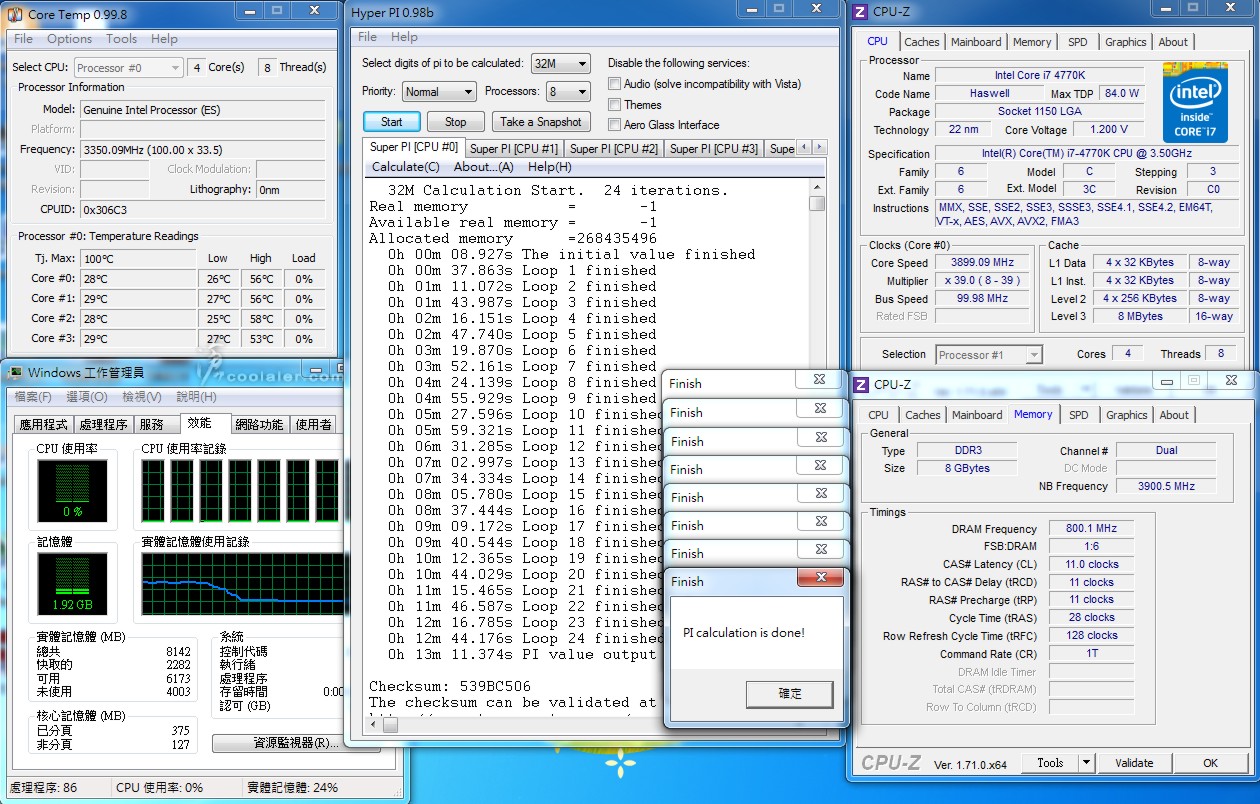The width and height of the screenshot is (1260, 804).
Task: Open Core Temp File menu
Action: pyautogui.click(x=23, y=39)
